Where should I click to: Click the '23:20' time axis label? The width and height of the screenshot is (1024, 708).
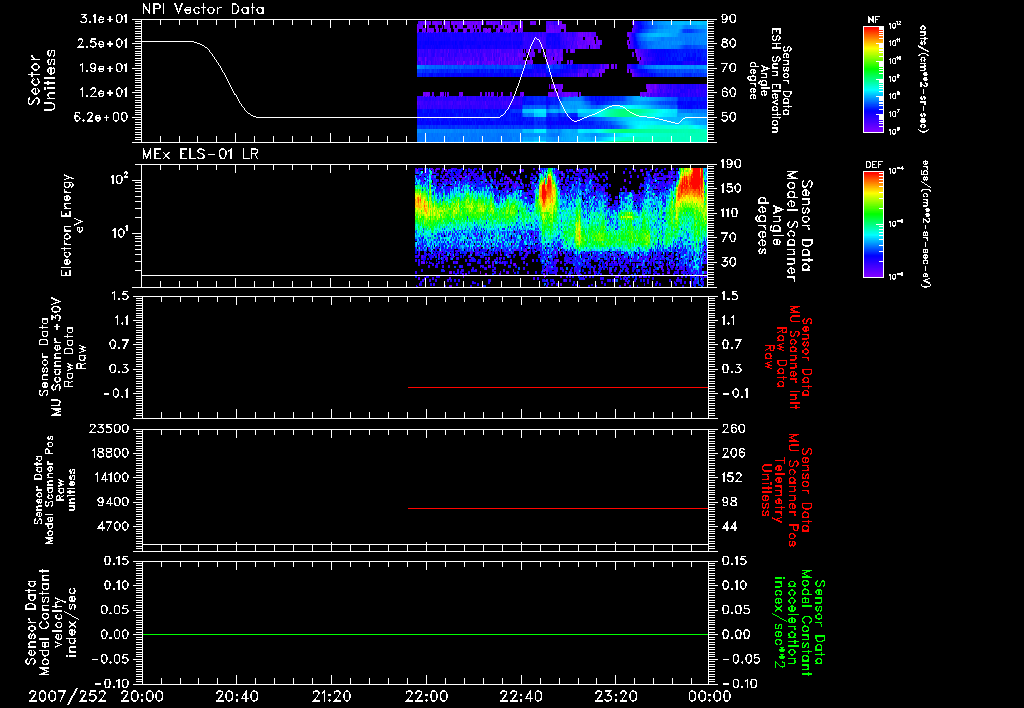click(x=615, y=696)
